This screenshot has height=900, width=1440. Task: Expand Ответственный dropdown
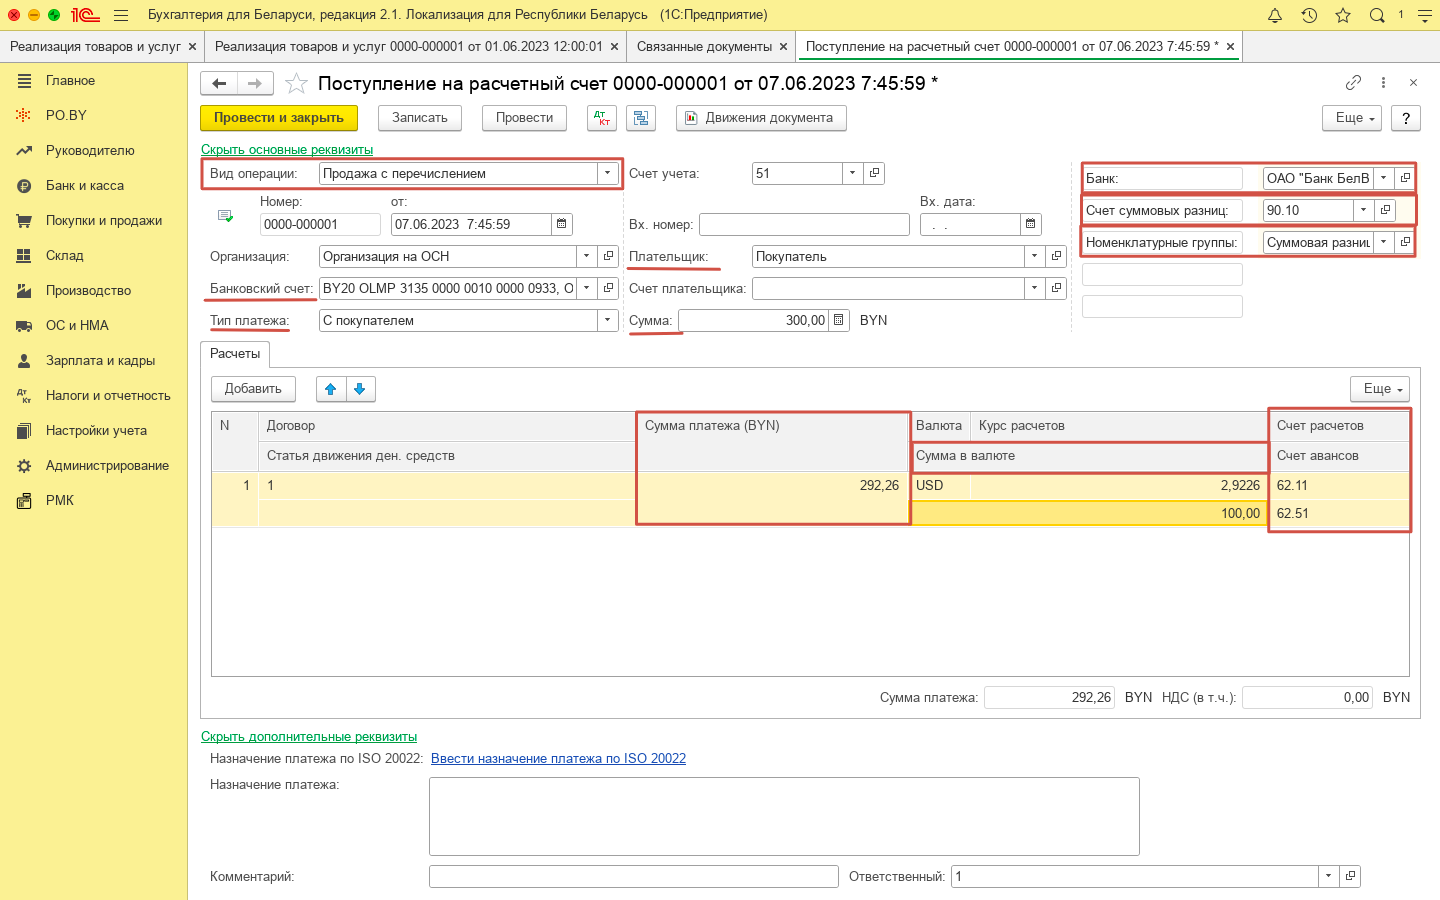coord(1328,876)
